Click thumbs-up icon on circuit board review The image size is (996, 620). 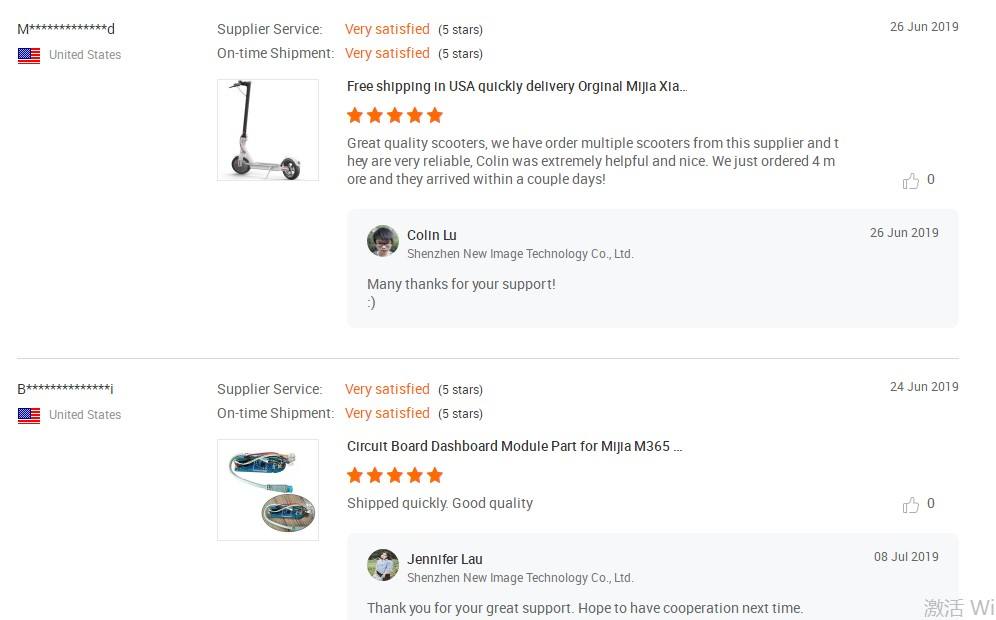910,505
